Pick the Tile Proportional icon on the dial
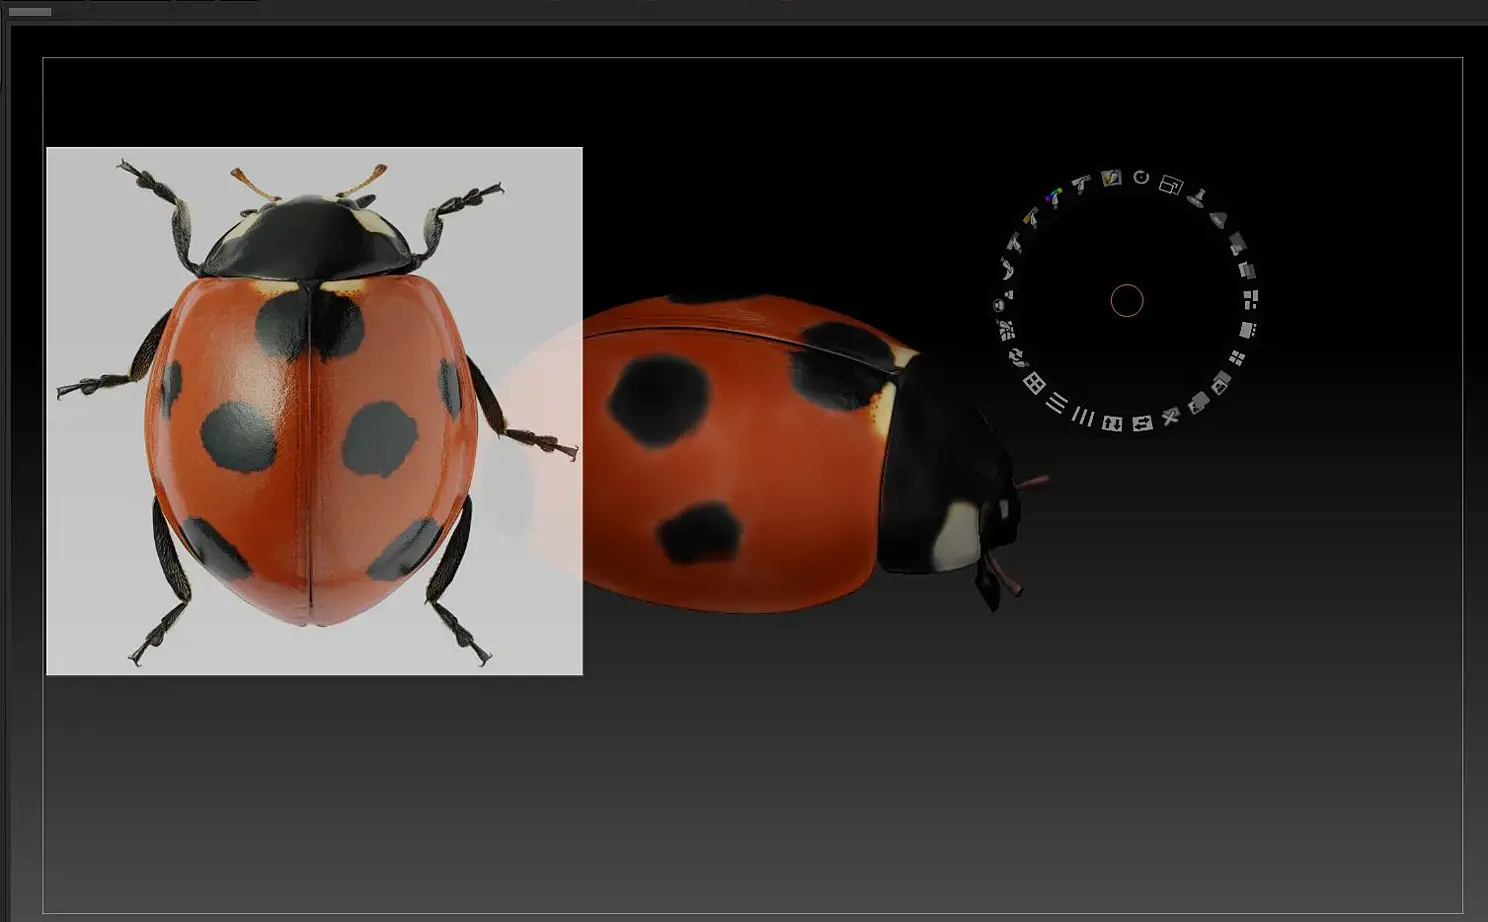The width and height of the screenshot is (1488, 922). [1250, 299]
